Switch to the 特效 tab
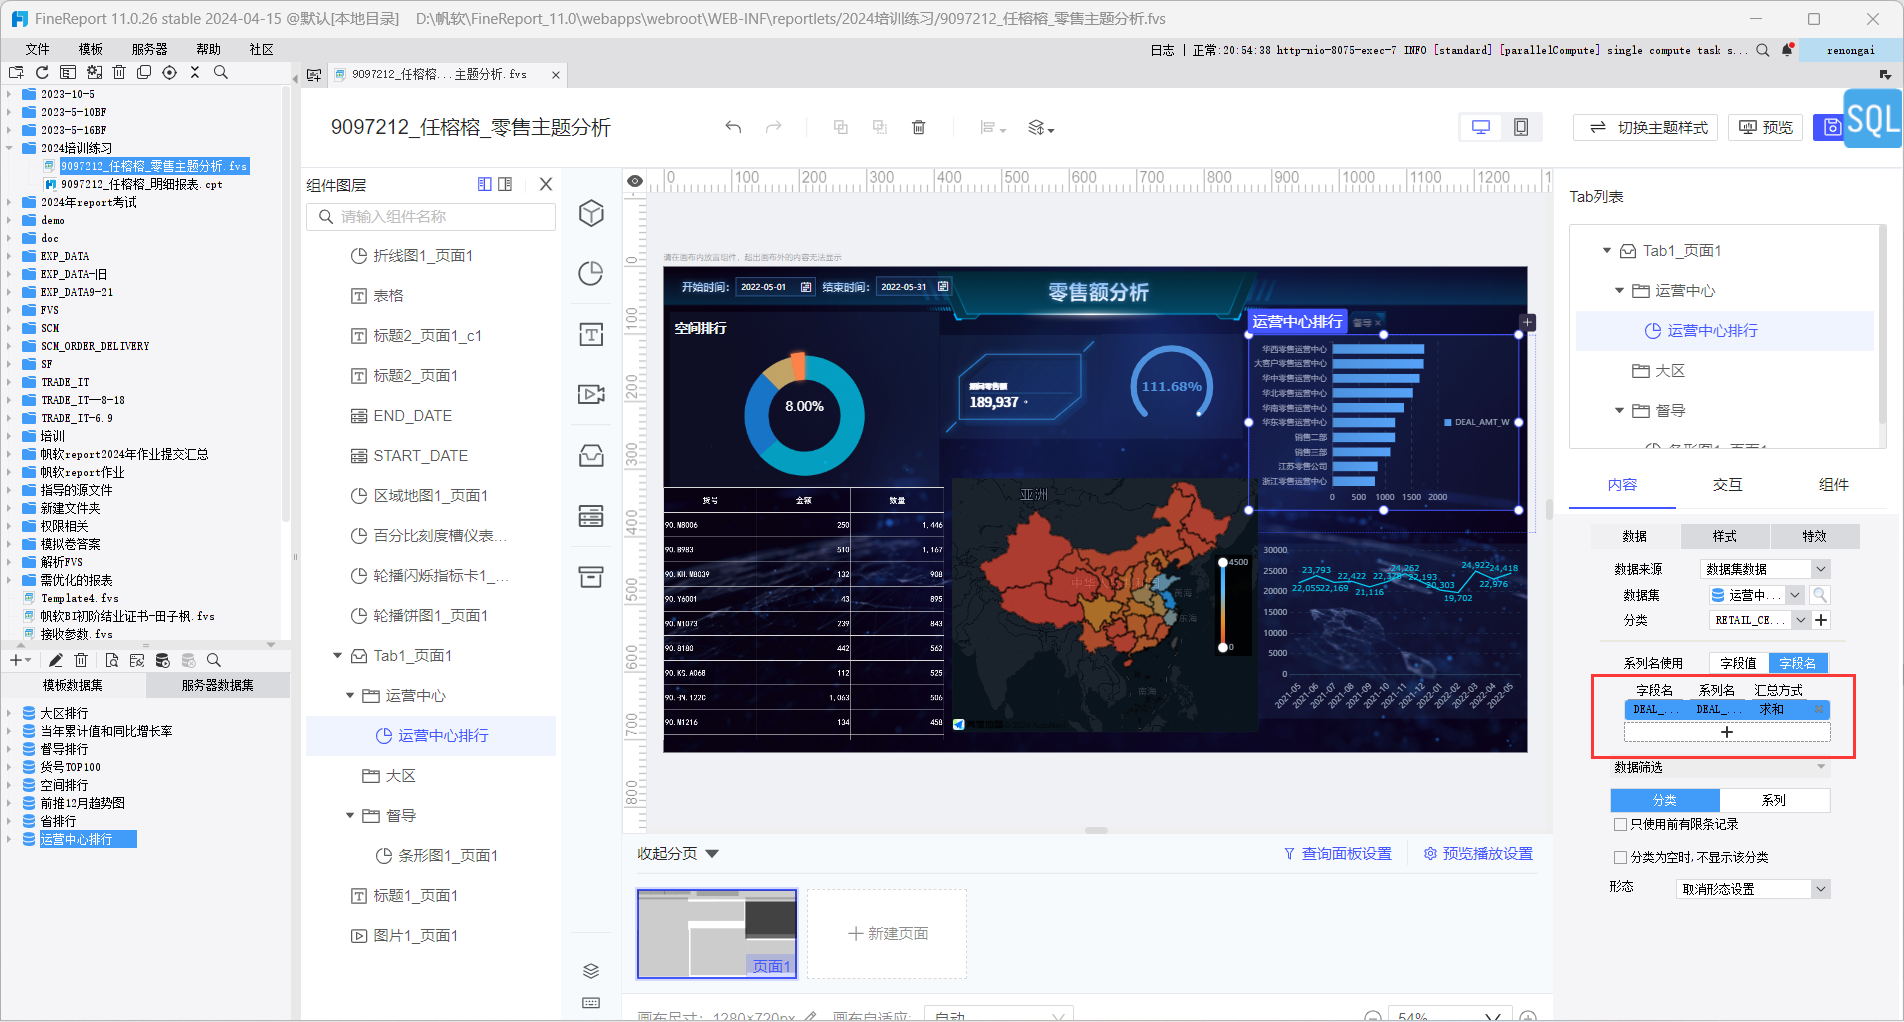The image size is (1904, 1022). tap(1814, 537)
